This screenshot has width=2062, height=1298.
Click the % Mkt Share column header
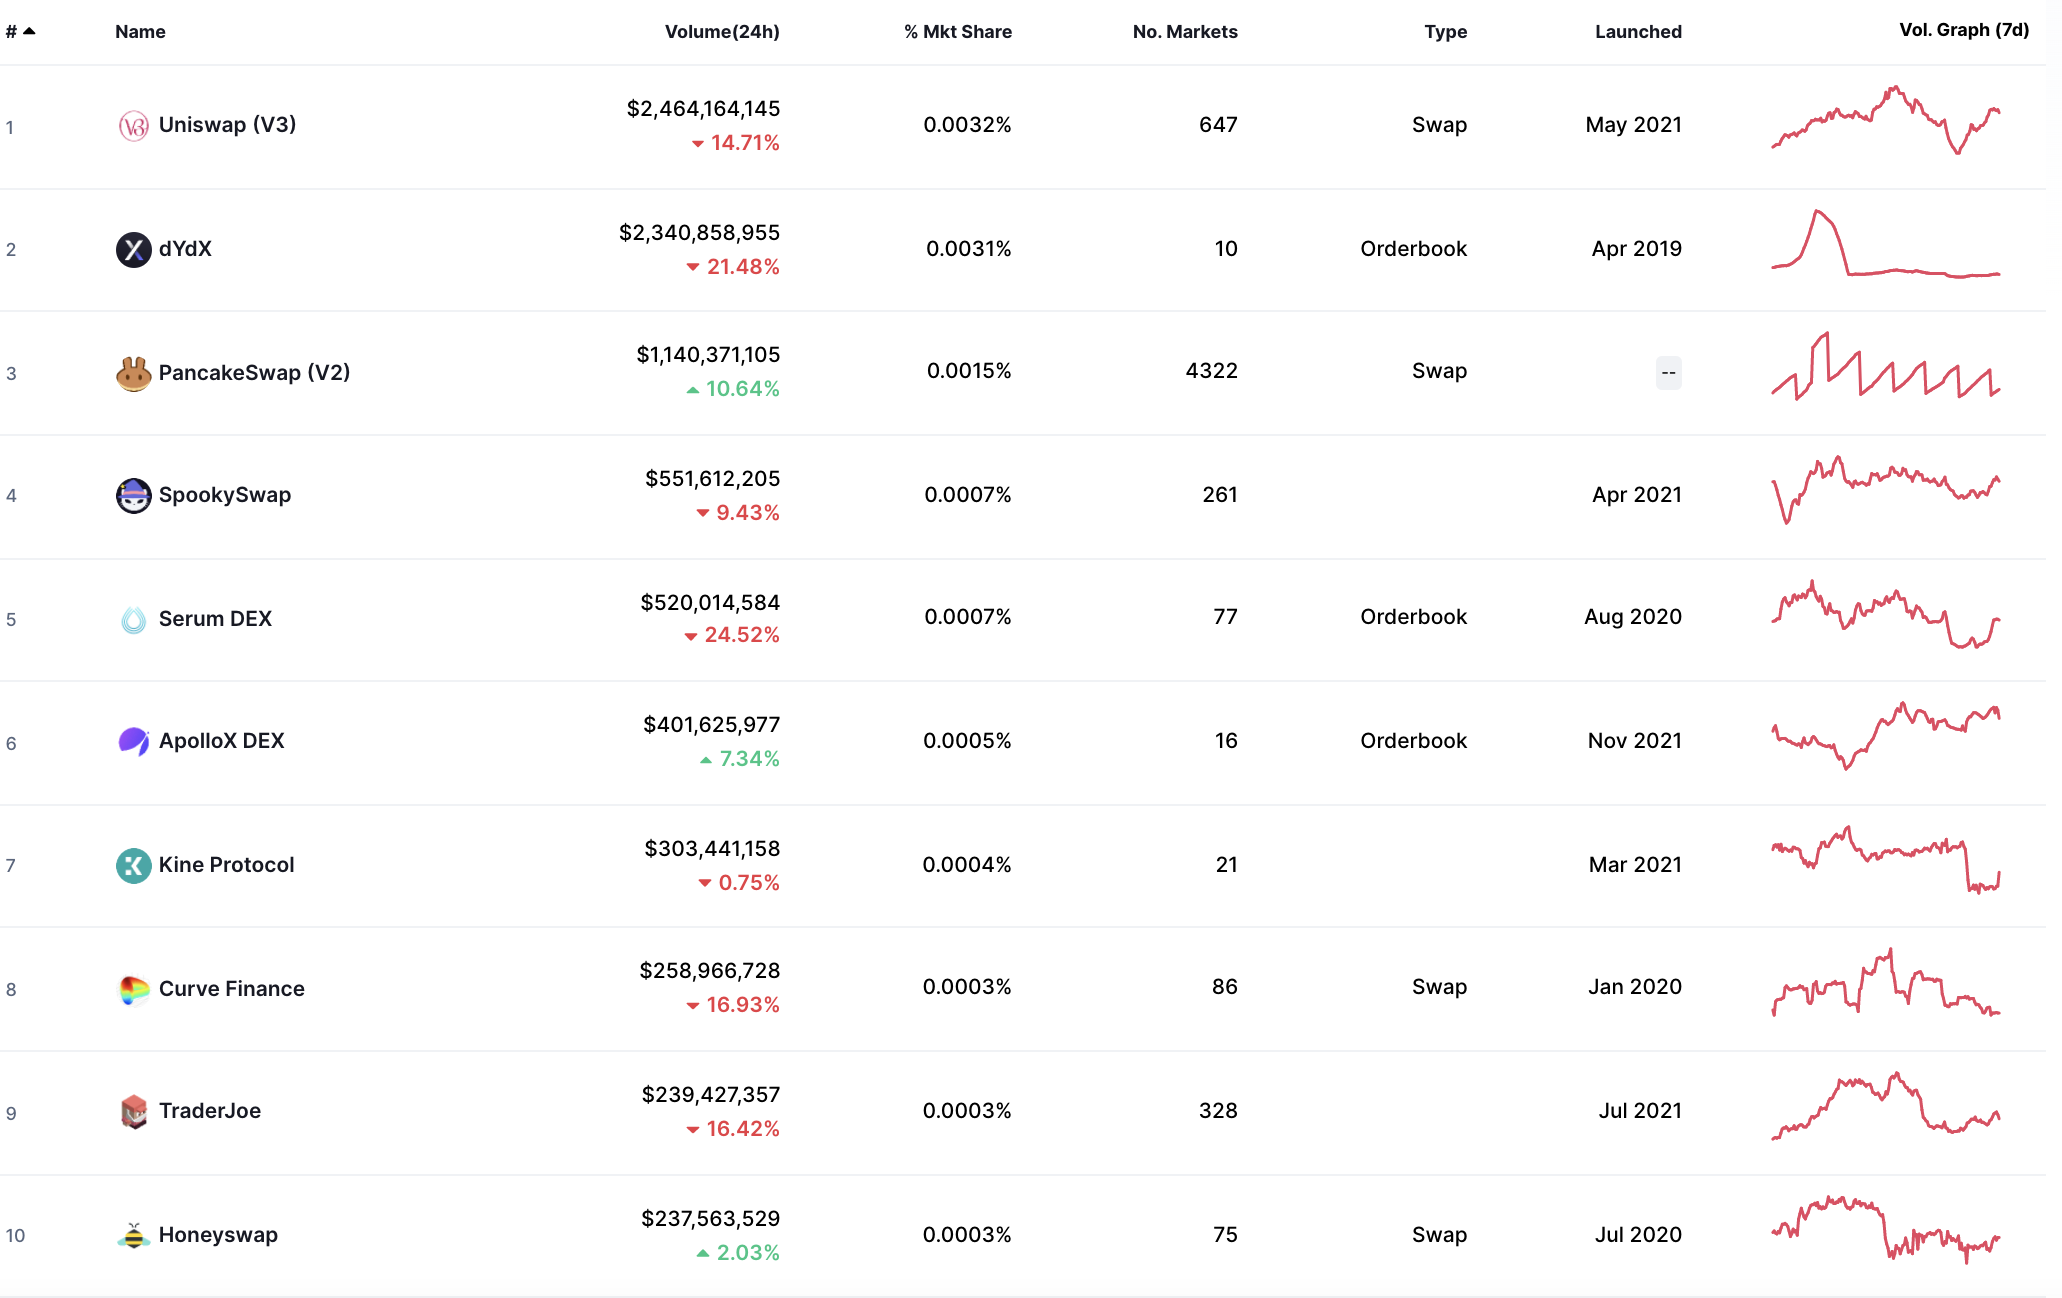click(x=957, y=31)
